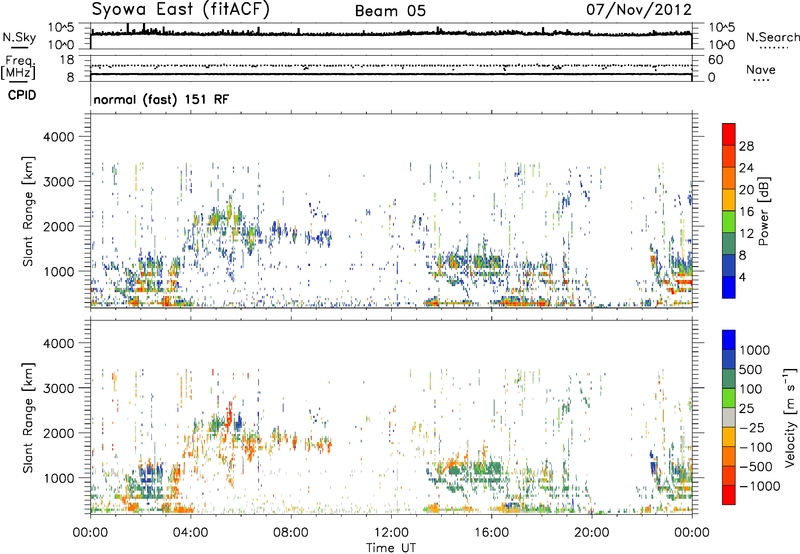Click the N.Sky noise trace strip
The image size is (800, 554).
(x=391, y=33)
